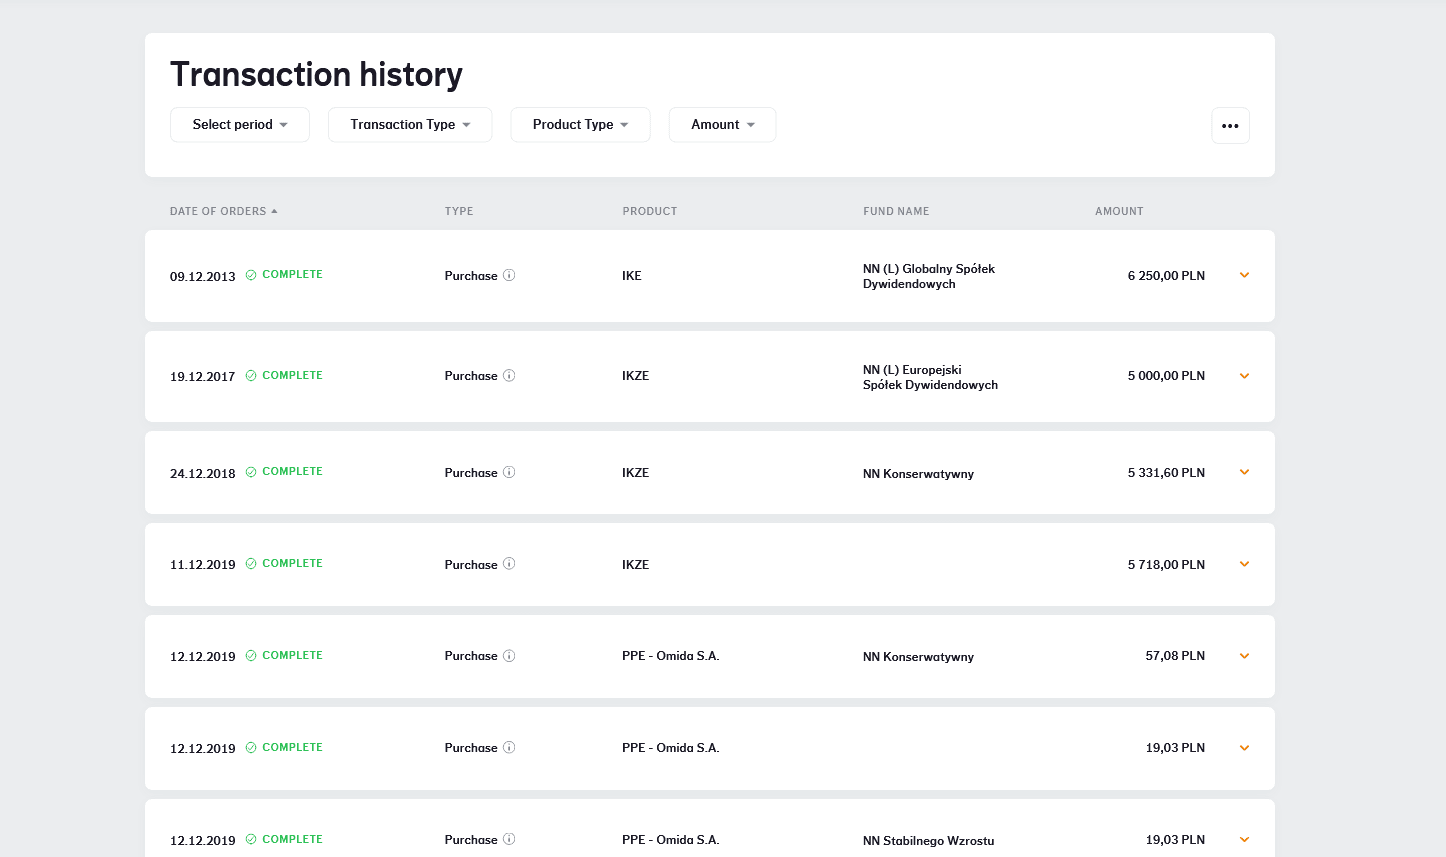
Task: Click info icon beside Purchase in 09.12.2013 row
Action: [509, 275]
